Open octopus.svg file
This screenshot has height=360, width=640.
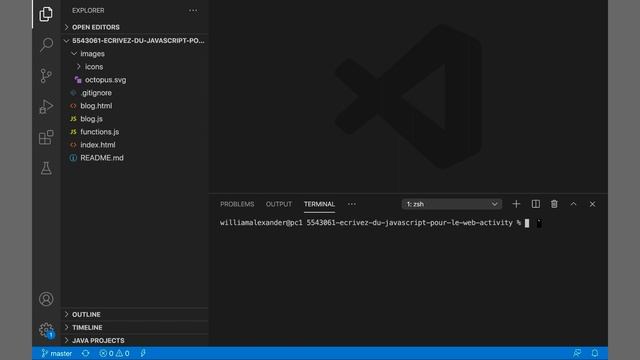pos(135,80)
